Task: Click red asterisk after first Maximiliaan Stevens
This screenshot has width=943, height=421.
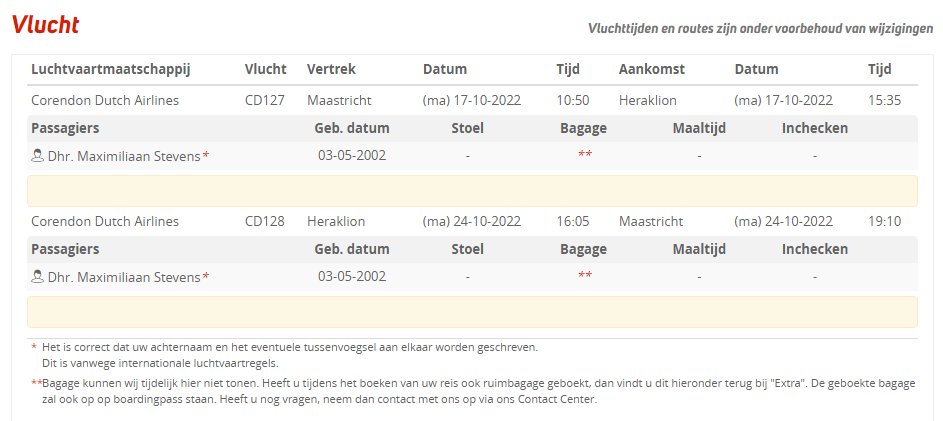Action: (x=206, y=156)
